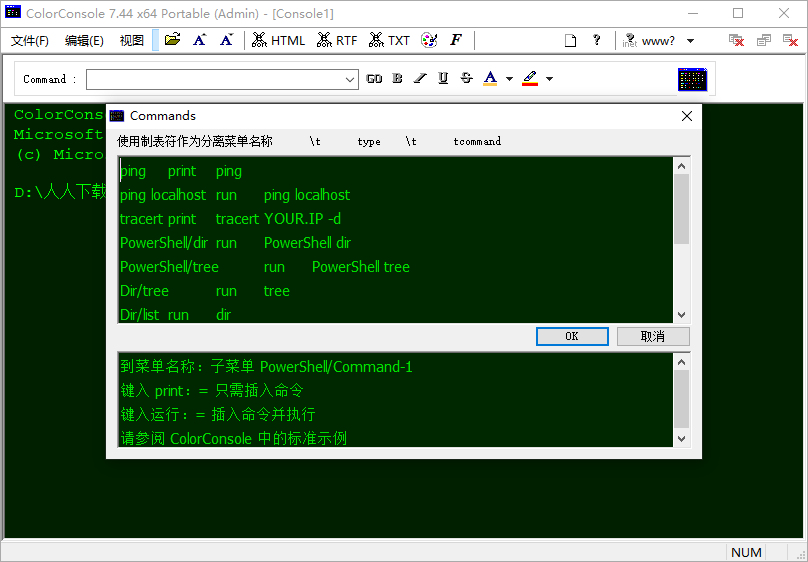
Task: Click the 'ping localhost run' line
Action: (x=235, y=195)
